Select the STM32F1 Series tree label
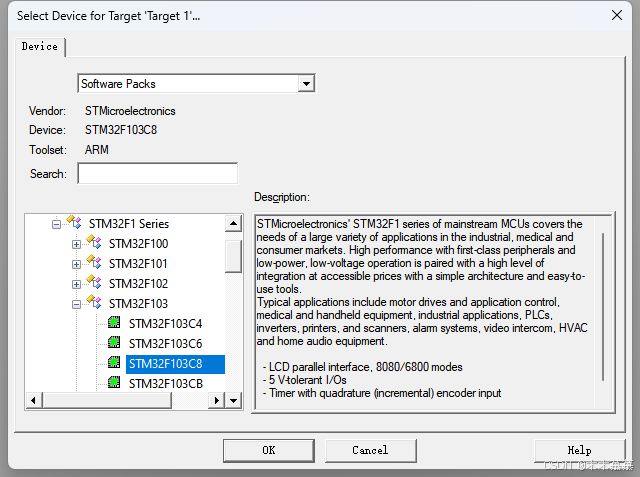Viewport: 640px width, 477px height. [129, 224]
